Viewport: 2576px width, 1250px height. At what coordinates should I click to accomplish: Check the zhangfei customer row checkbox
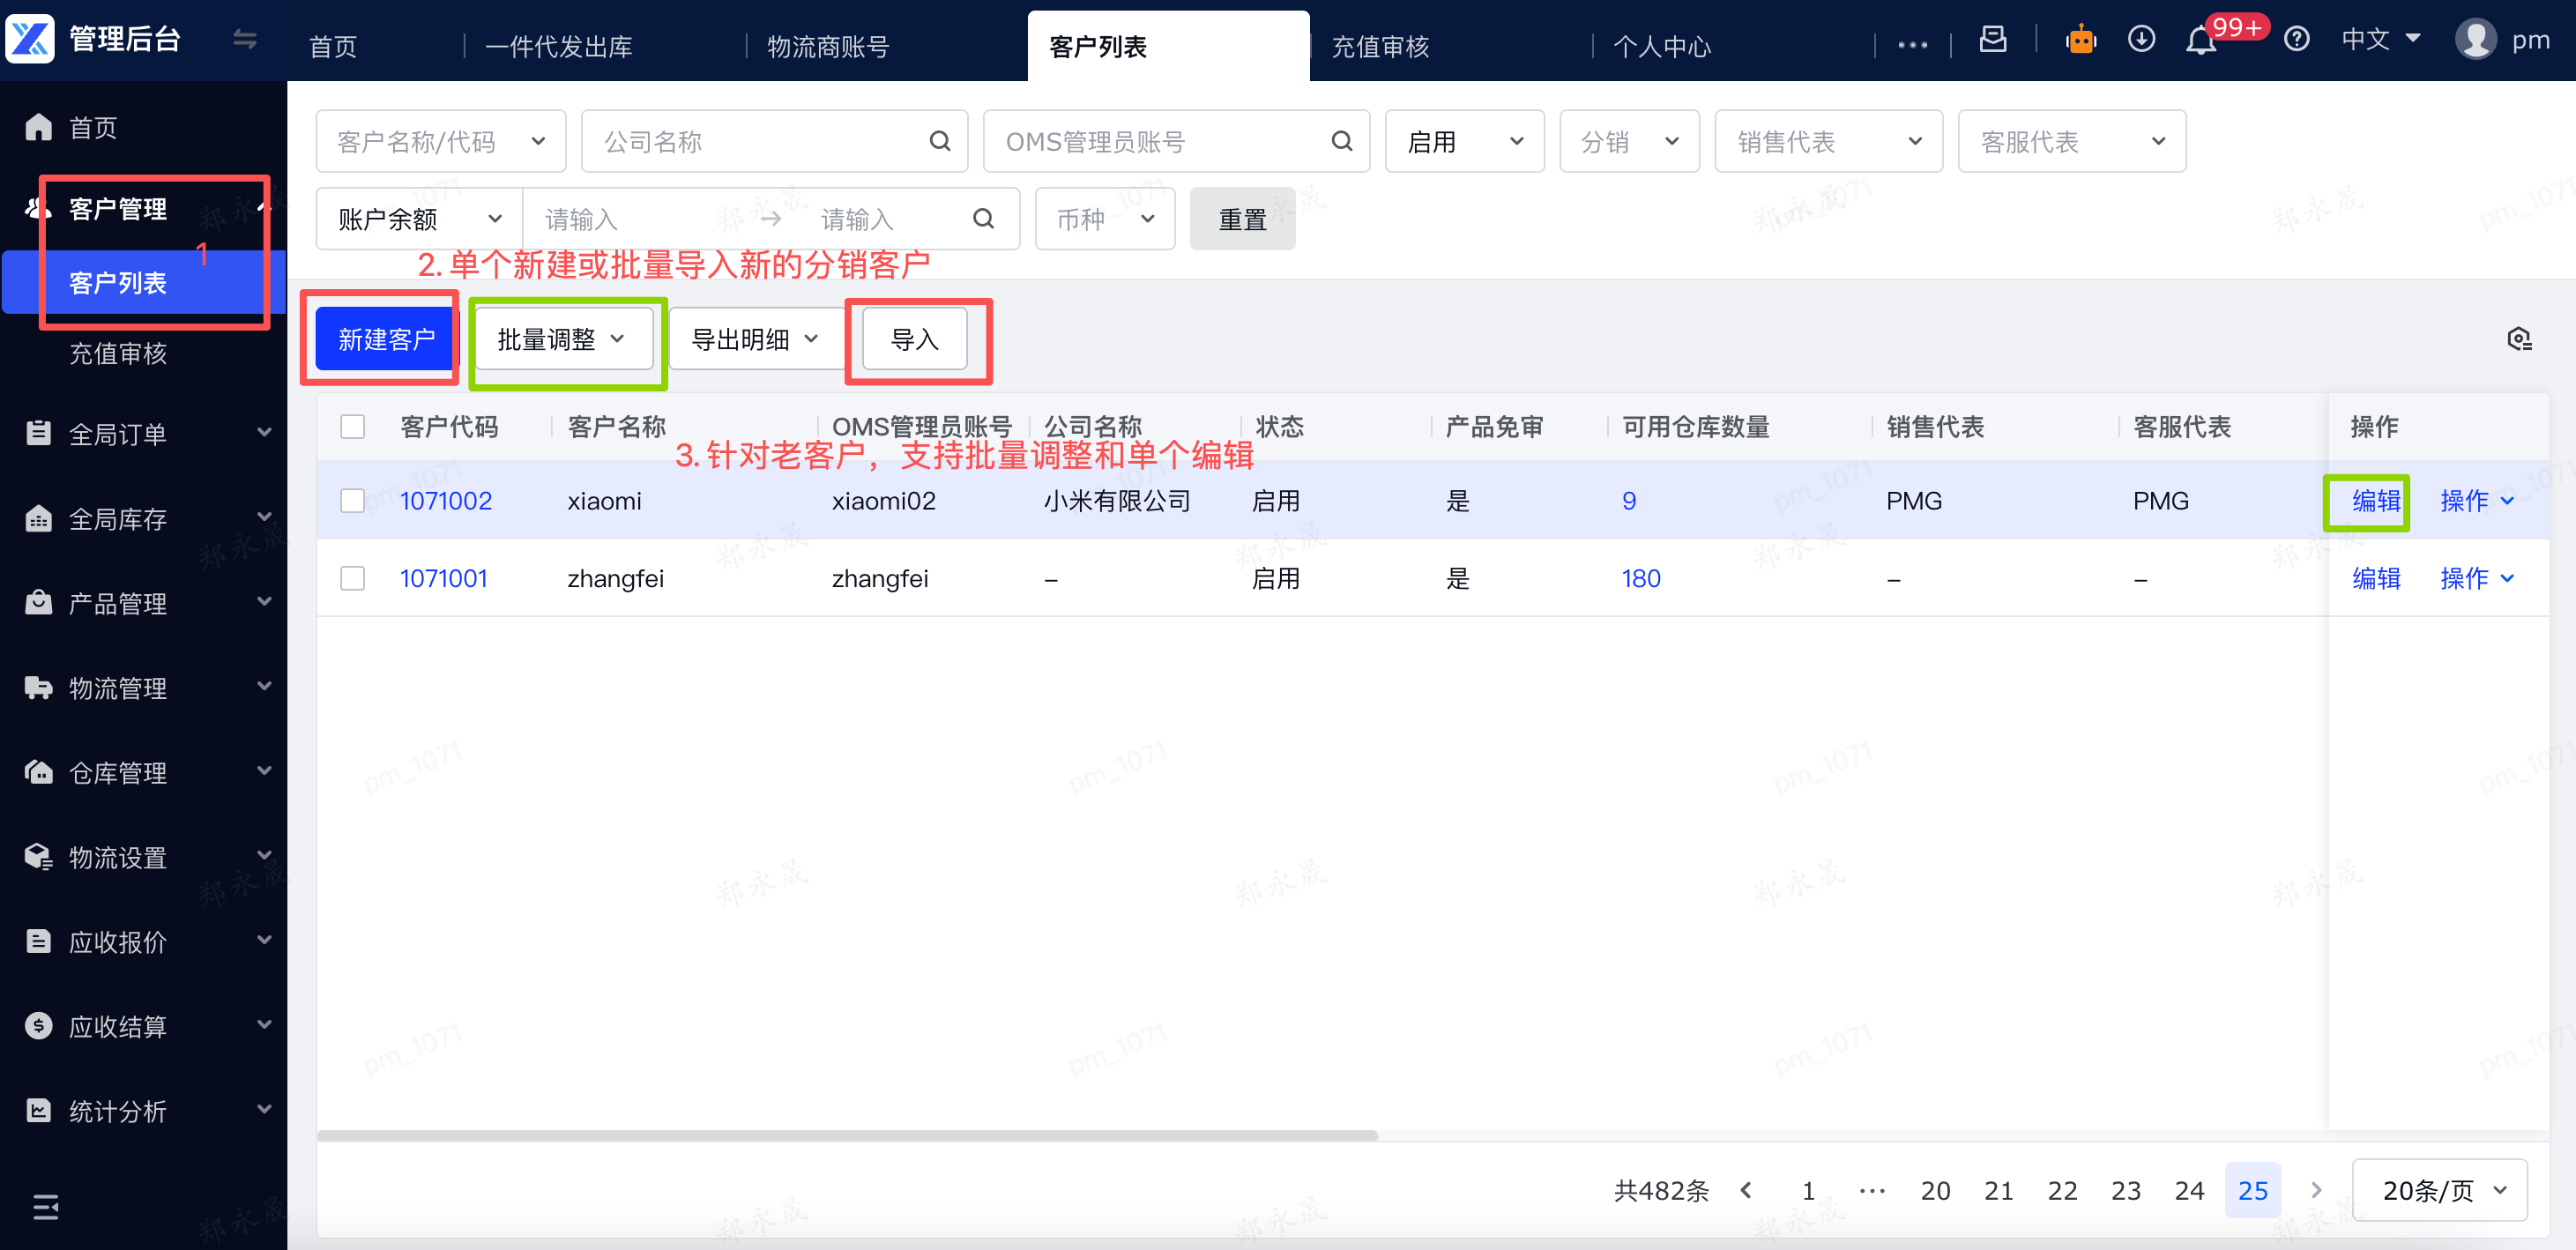pos(353,578)
